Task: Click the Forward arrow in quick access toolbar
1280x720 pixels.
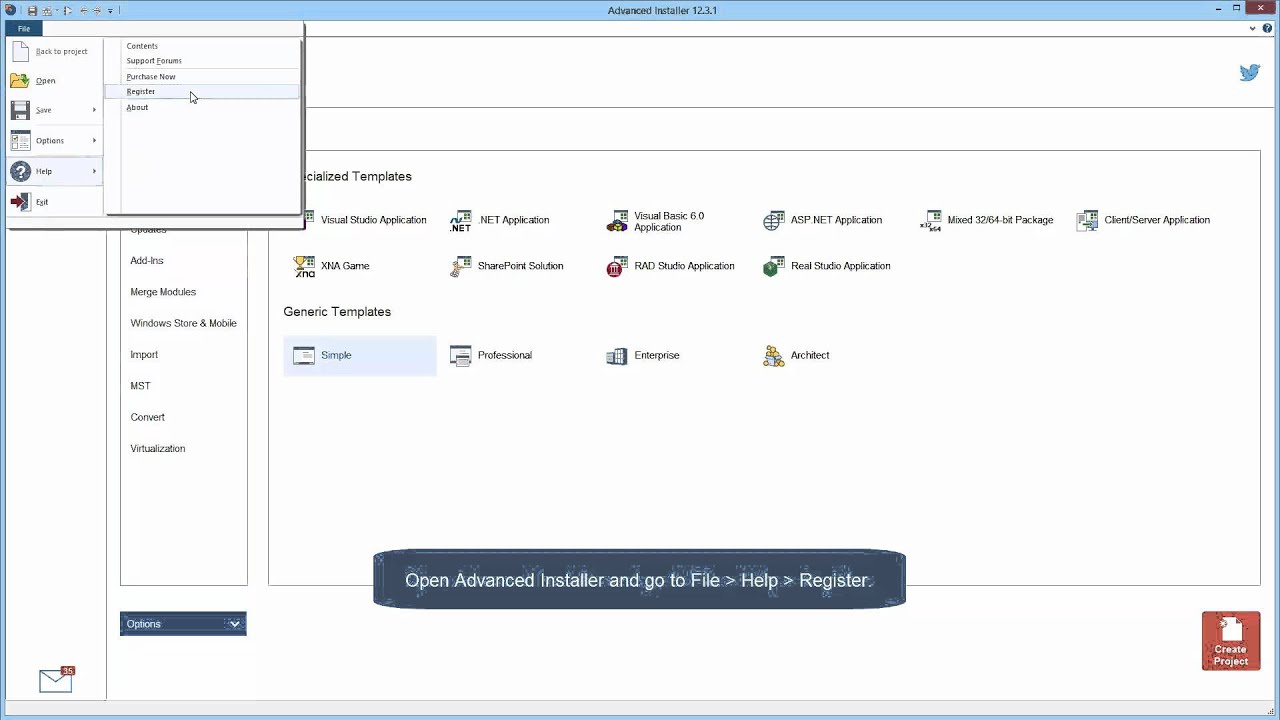Action: [97, 11]
